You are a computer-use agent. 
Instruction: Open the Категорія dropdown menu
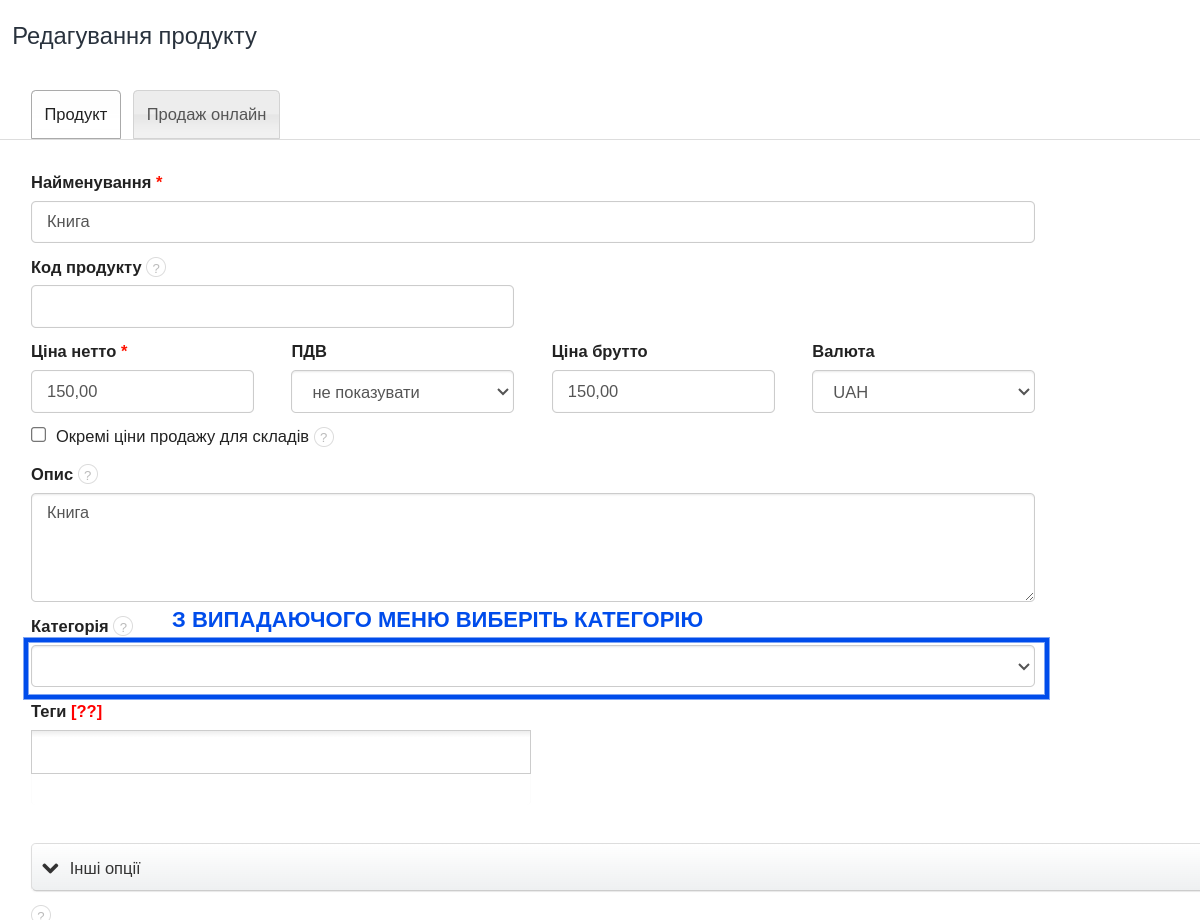click(532, 666)
